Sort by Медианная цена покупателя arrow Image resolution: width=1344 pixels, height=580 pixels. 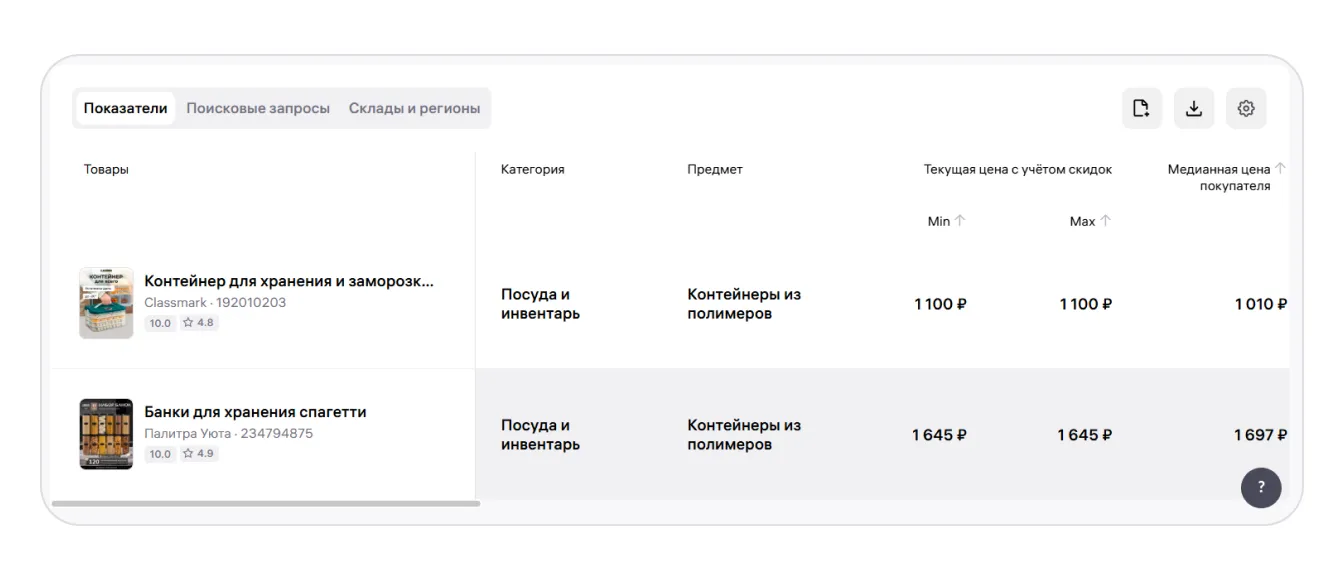(1280, 169)
